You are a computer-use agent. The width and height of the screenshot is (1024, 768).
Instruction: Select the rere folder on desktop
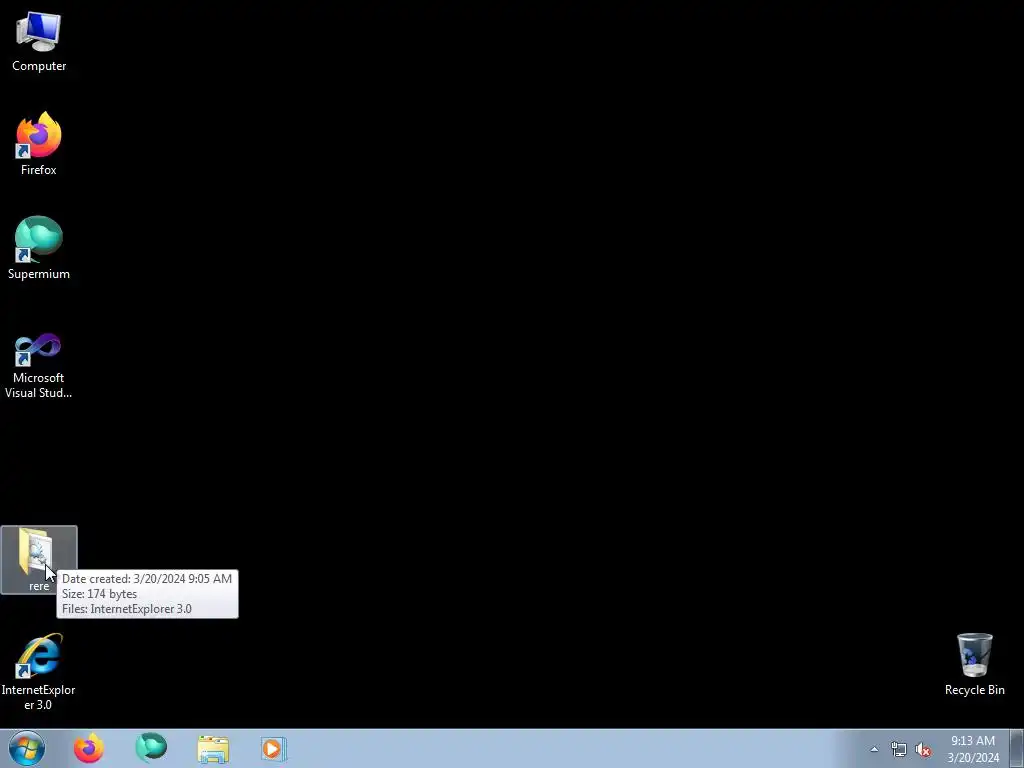point(39,560)
